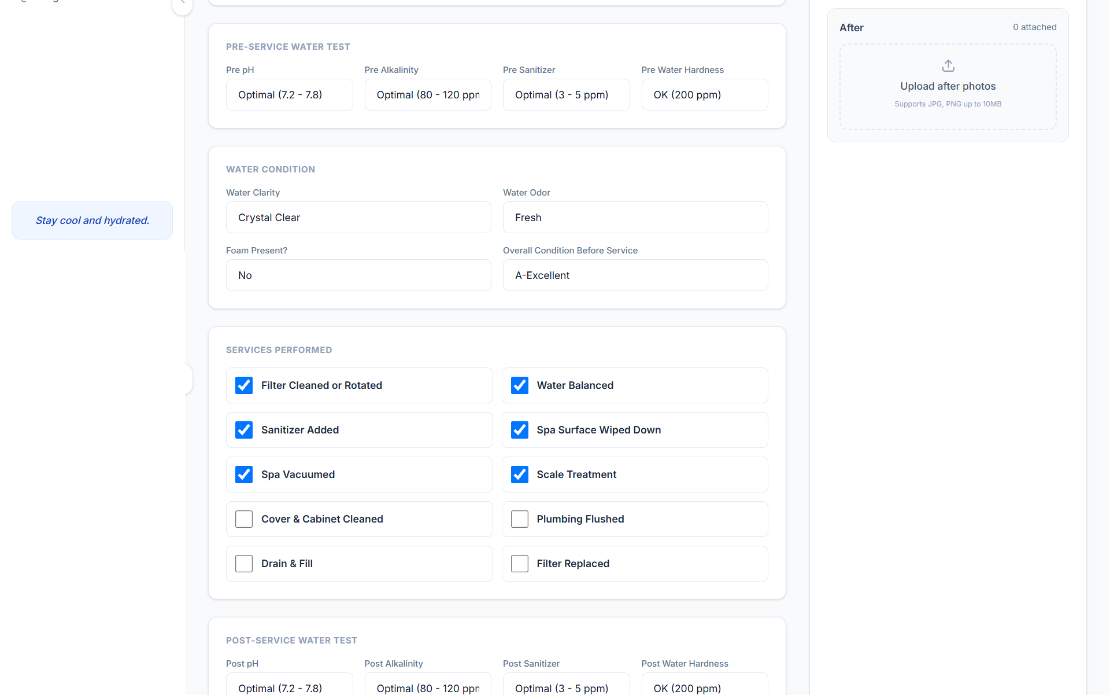Open Post pH dropdown

[x=289, y=684]
